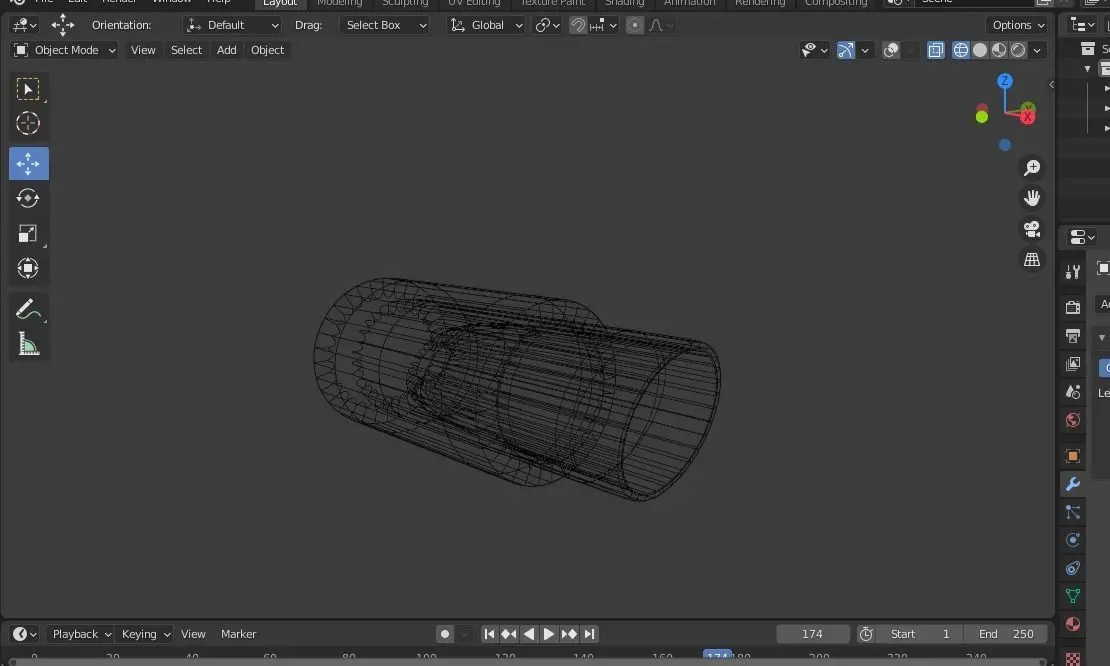This screenshot has width=1110, height=666.
Task: Jump to previous keyframe
Action: (509, 634)
